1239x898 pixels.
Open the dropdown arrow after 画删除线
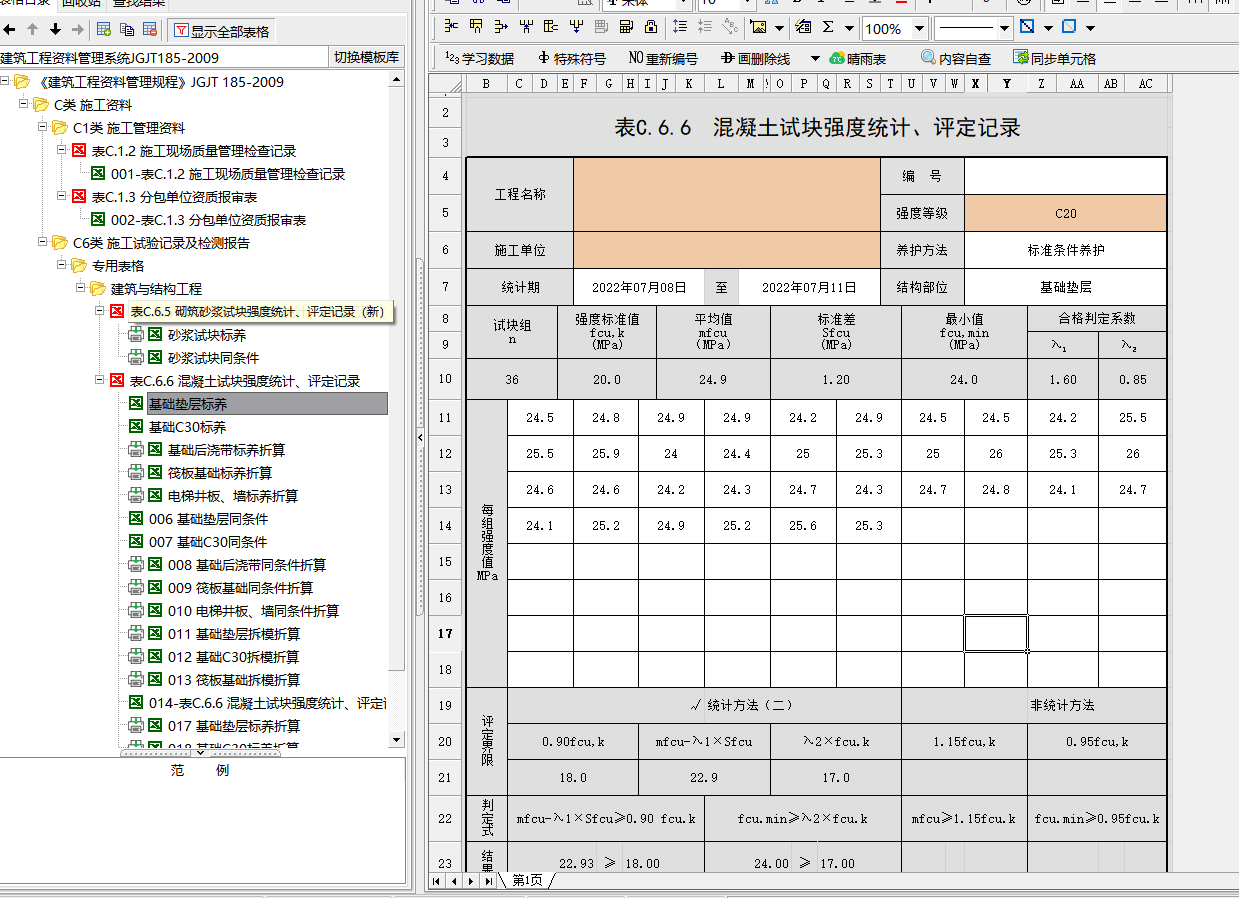(815, 59)
